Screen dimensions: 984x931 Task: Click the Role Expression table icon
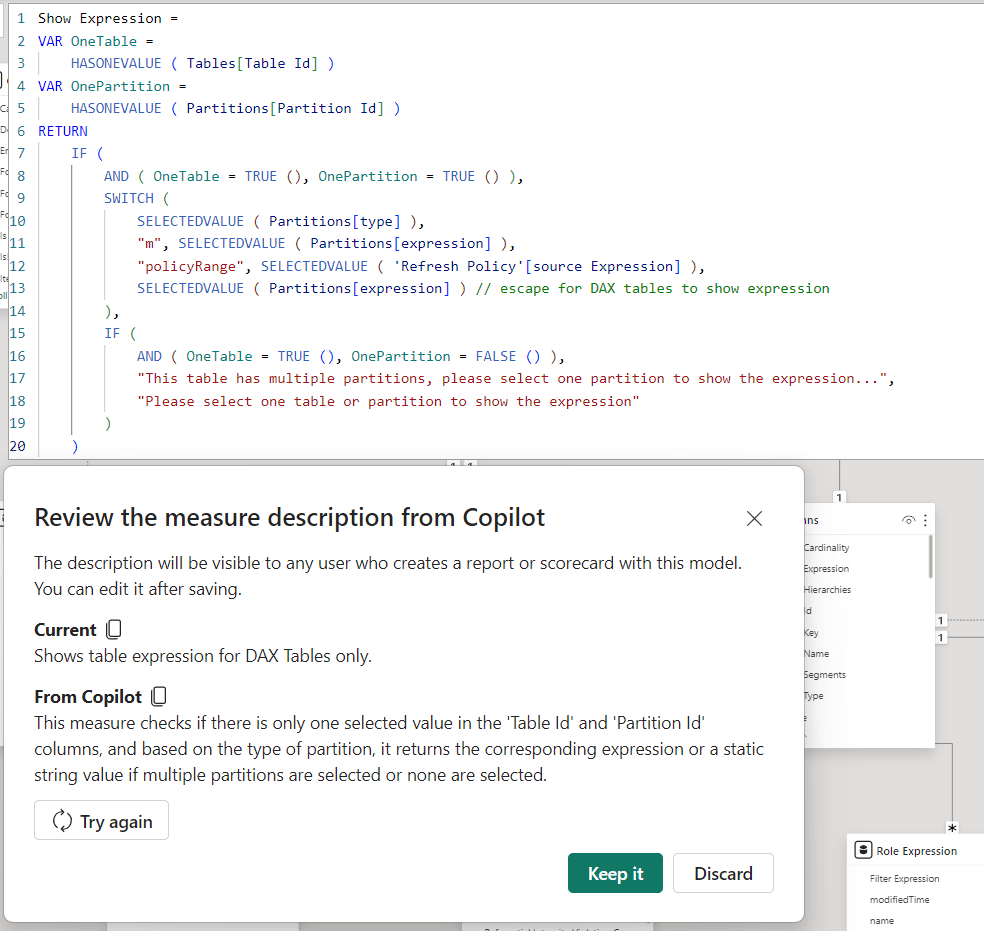pos(864,850)
